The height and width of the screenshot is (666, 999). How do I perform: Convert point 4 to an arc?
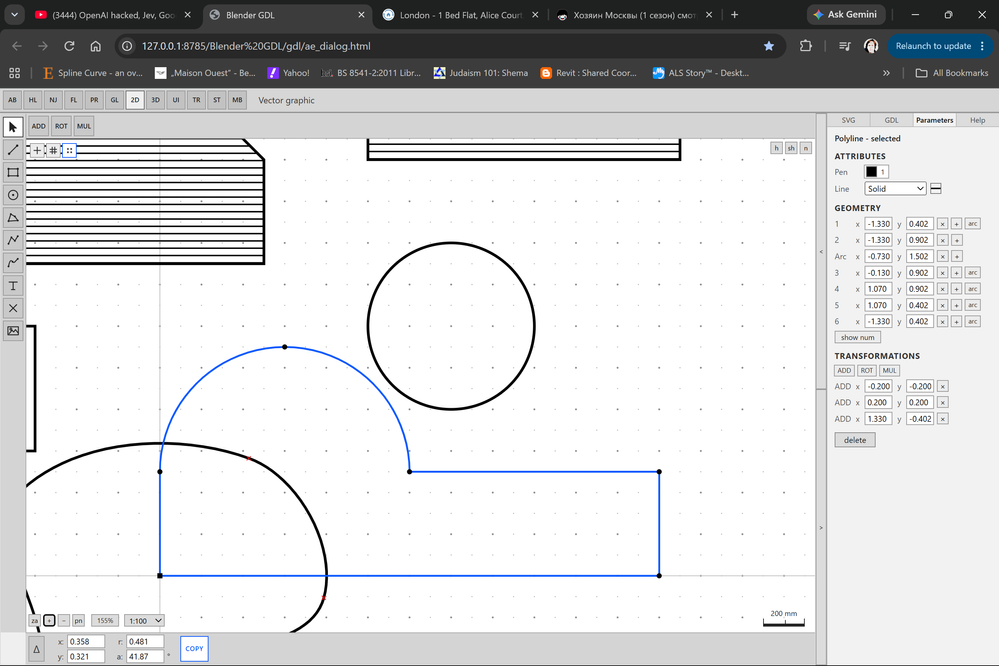pyautogui.click(x=972, y=289)
